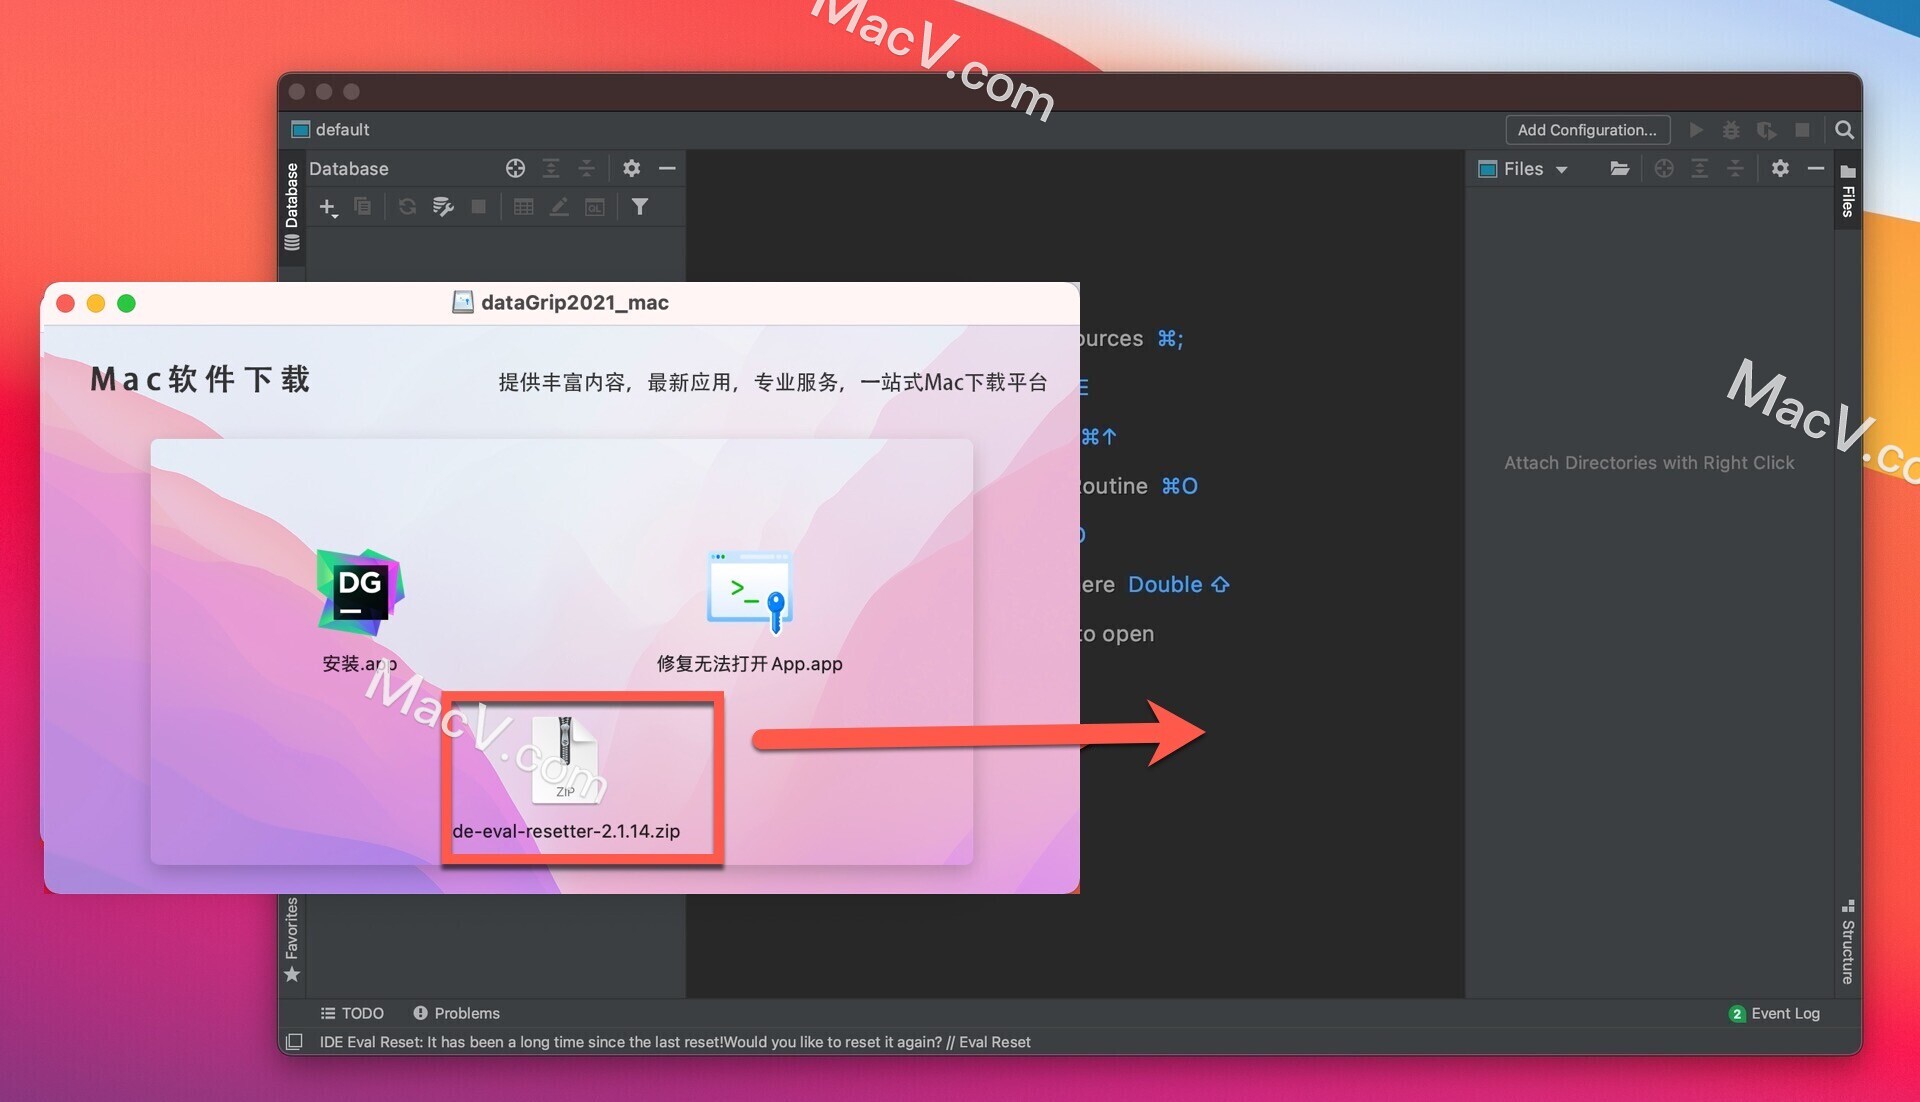Click the New plus dropdown in Database toolbar

point(328,207)
